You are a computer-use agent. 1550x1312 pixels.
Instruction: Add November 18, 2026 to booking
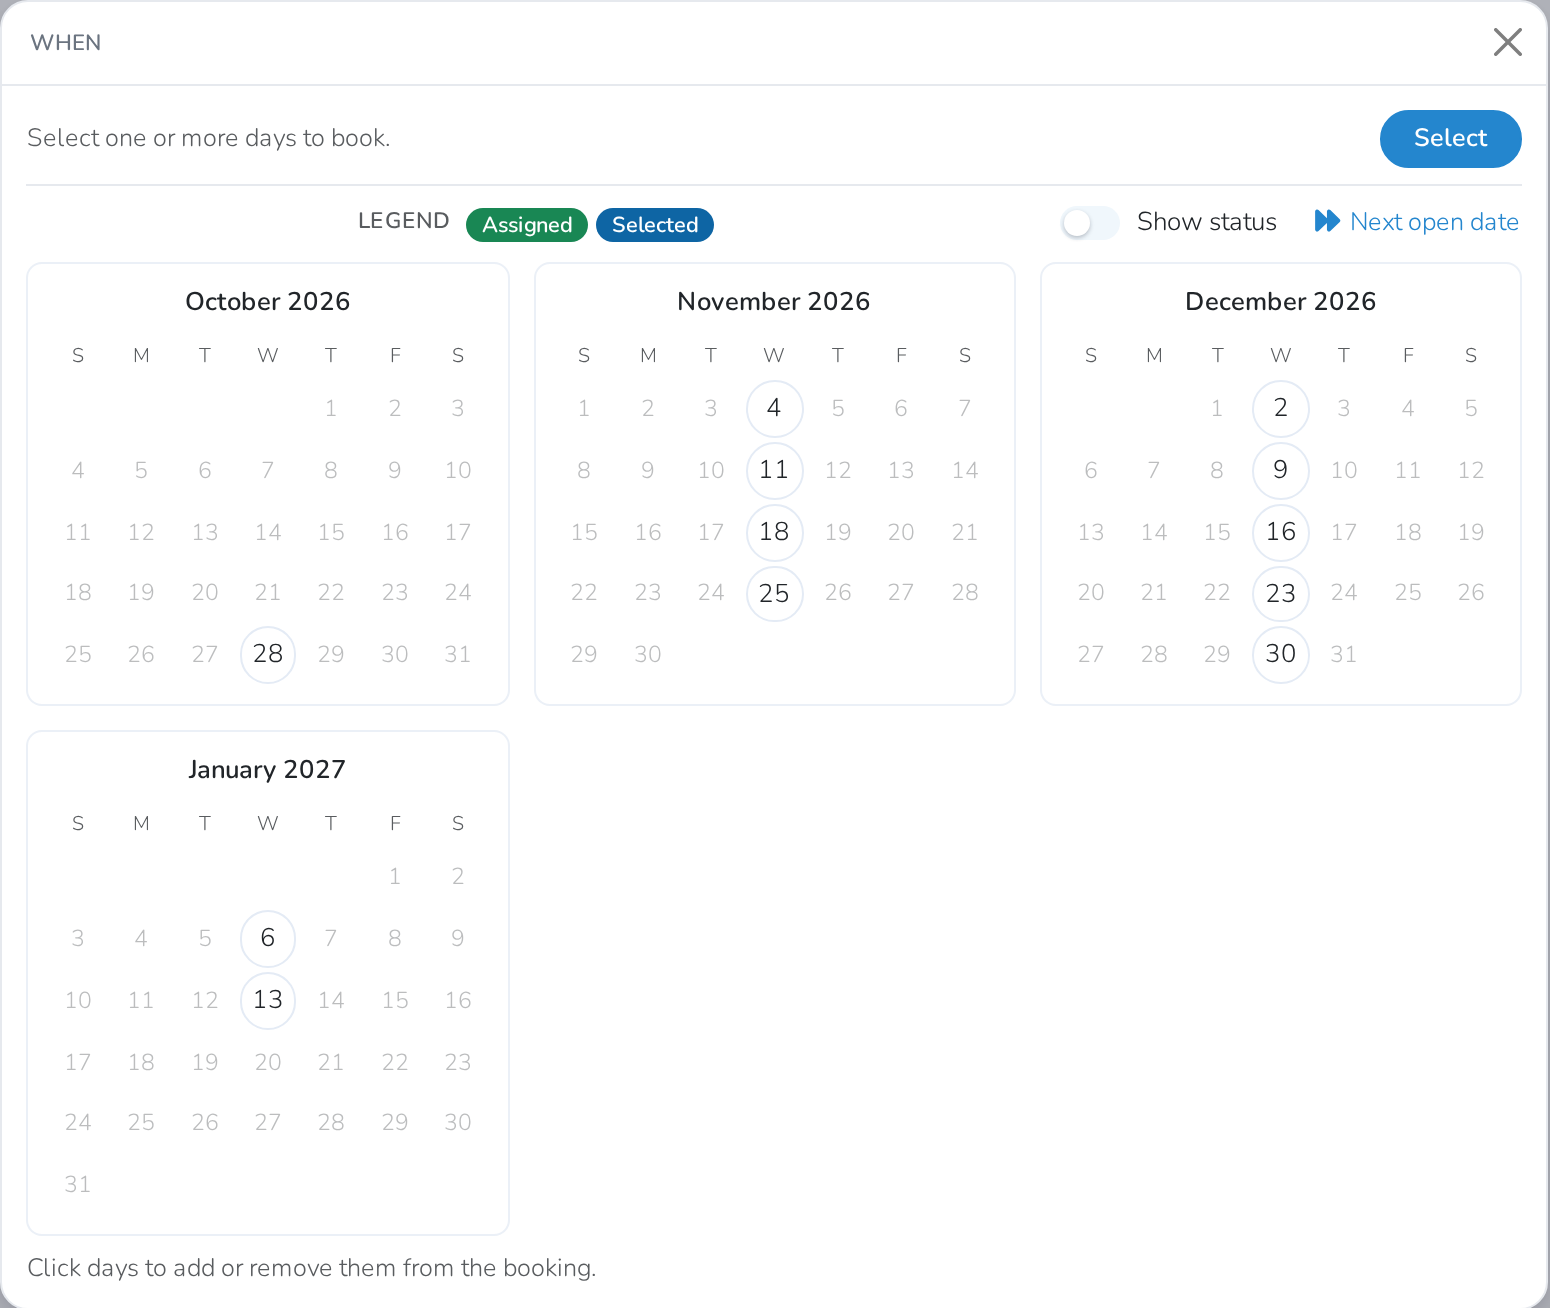(x=774, y=533)
